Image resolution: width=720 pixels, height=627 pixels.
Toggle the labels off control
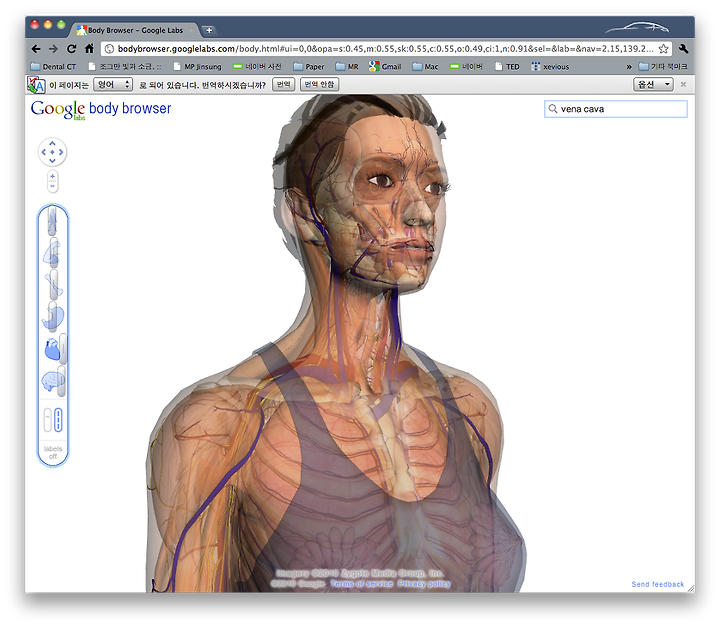[53, 452]
